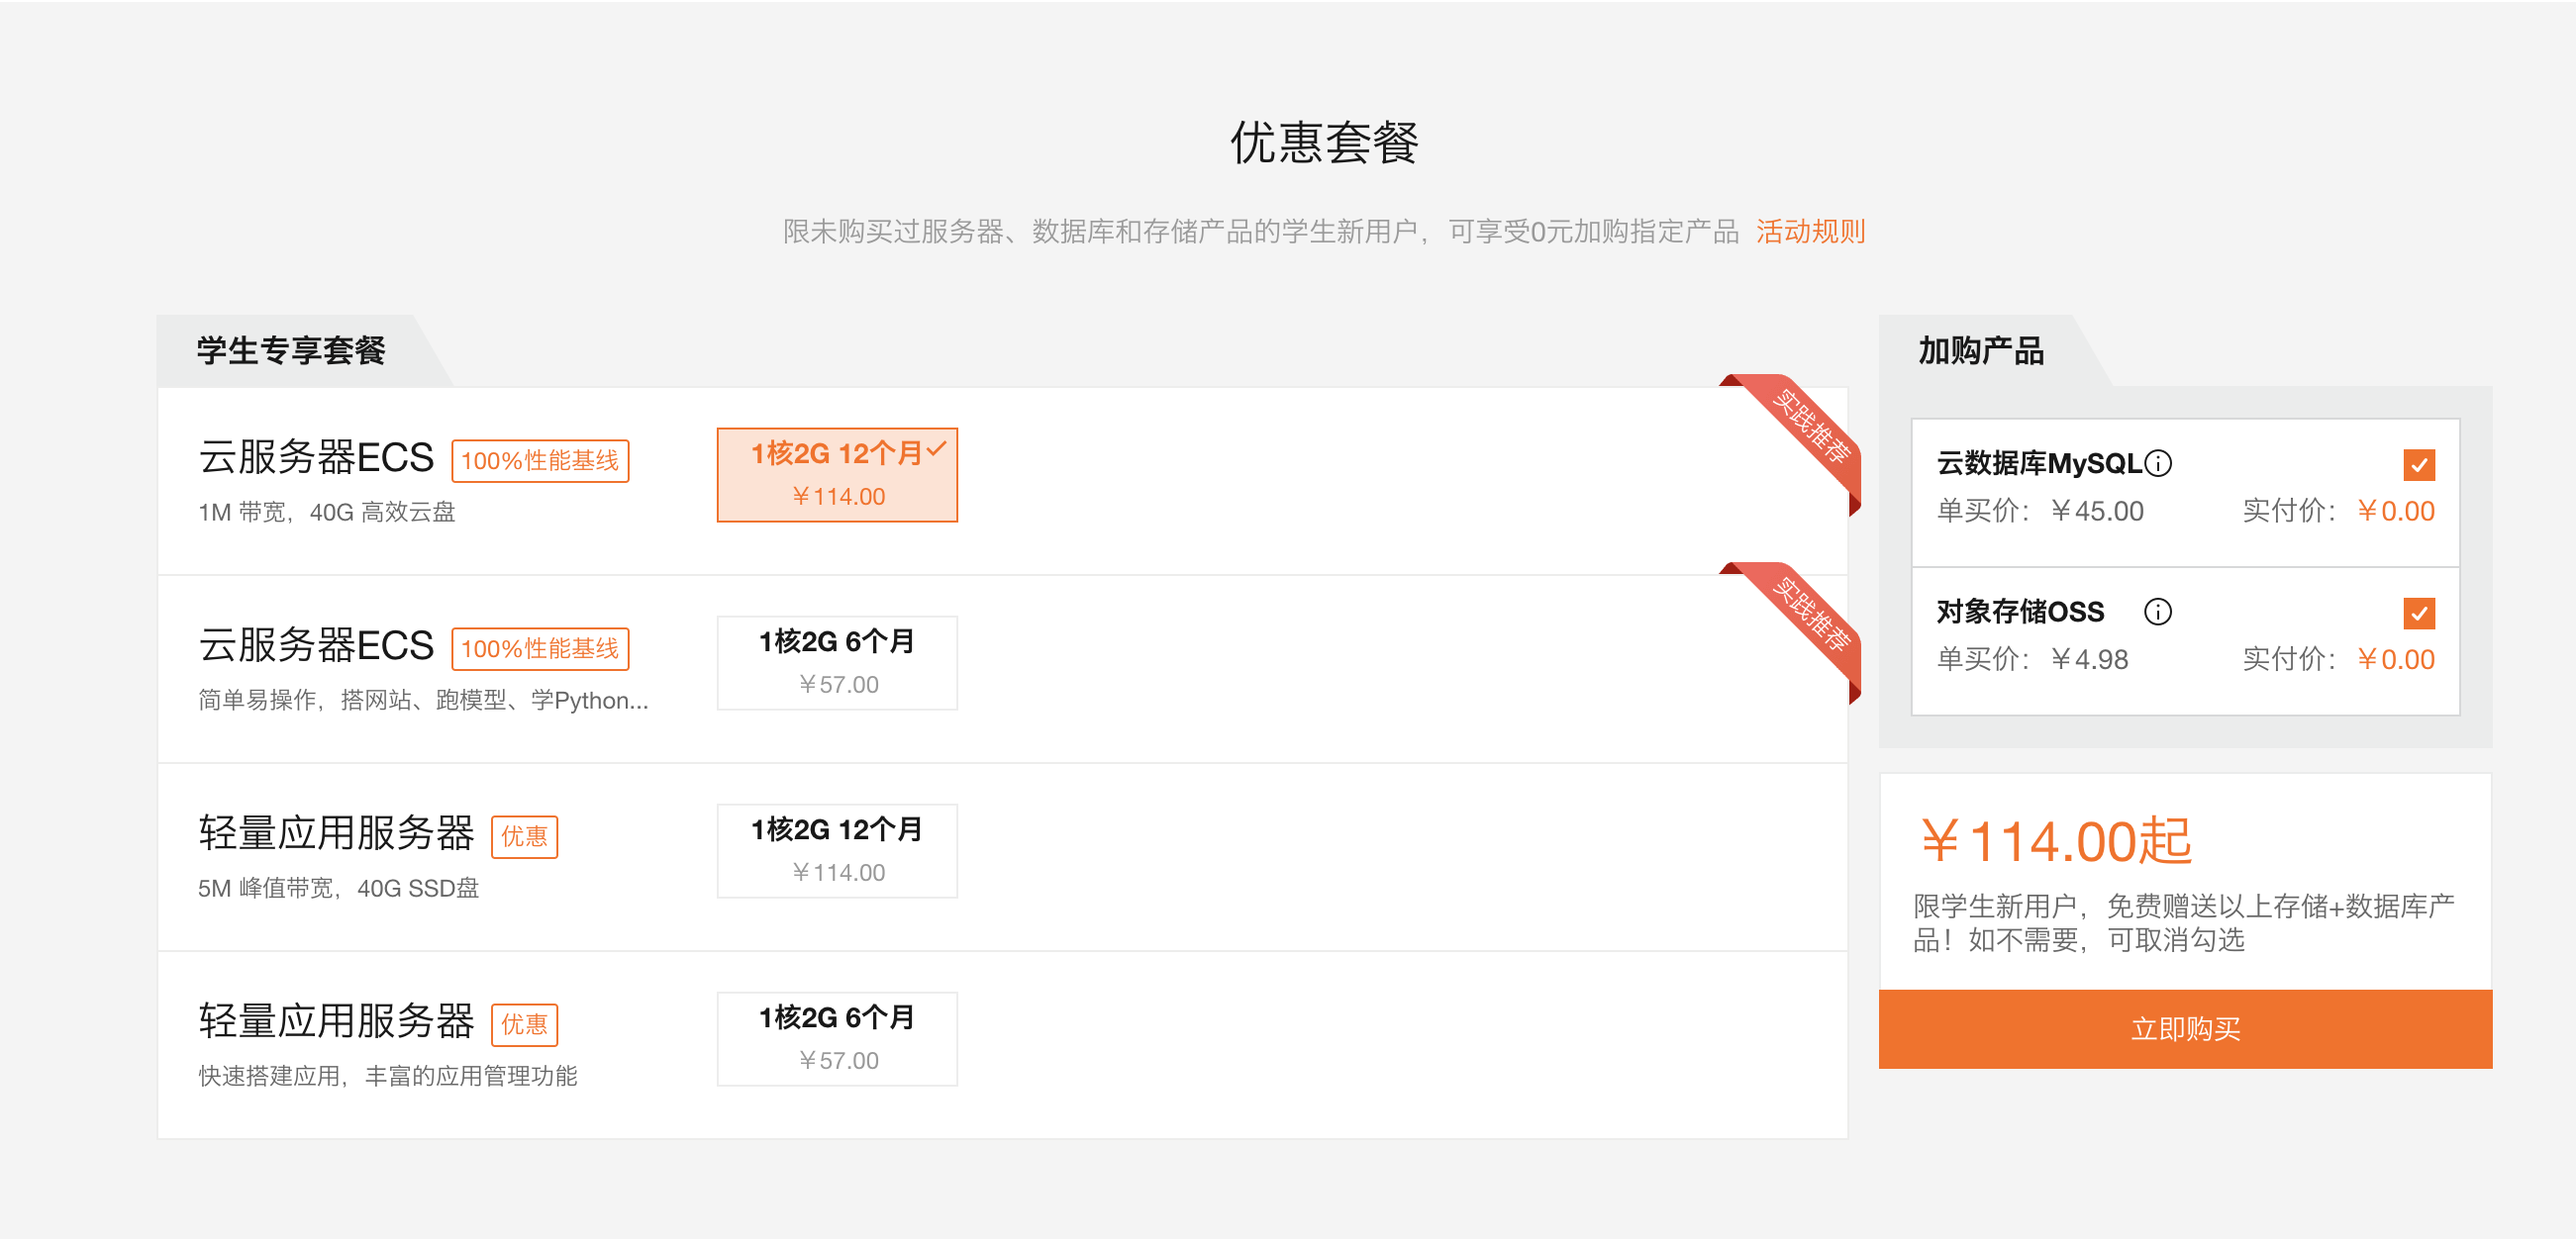The width and height of the screenshot is (2576, 1245).
Task: Open the 对象存储OSS info icon
Action: click(x=2157, y=612)
